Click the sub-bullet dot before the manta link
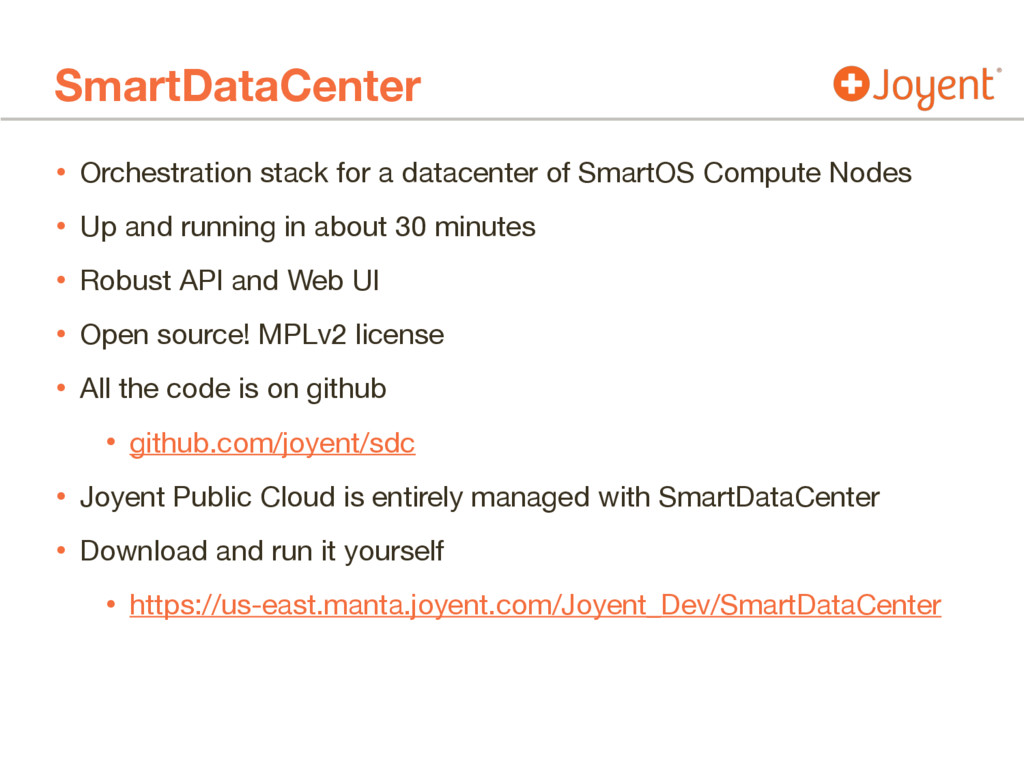Viewport: 1024px width, 768px height. (111, 605)
